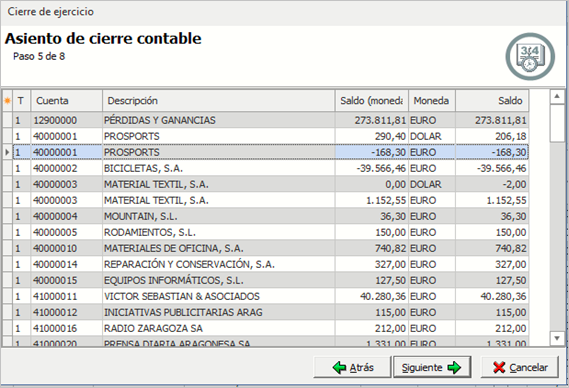
Task: Sort by the Descripción column header
Action: click(x=219, y=101)
